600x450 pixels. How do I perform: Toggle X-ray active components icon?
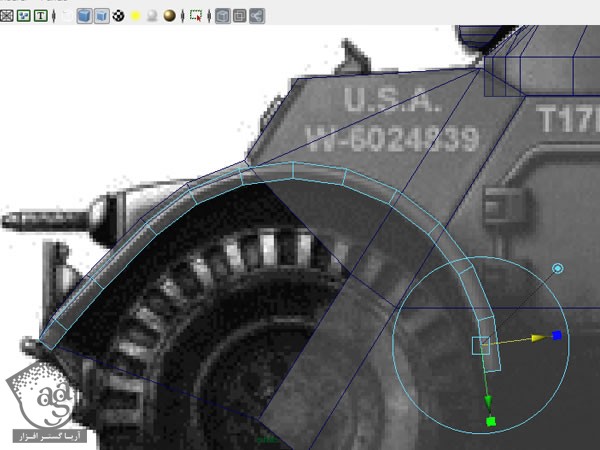pyautogui.click(x=240, y=15)
